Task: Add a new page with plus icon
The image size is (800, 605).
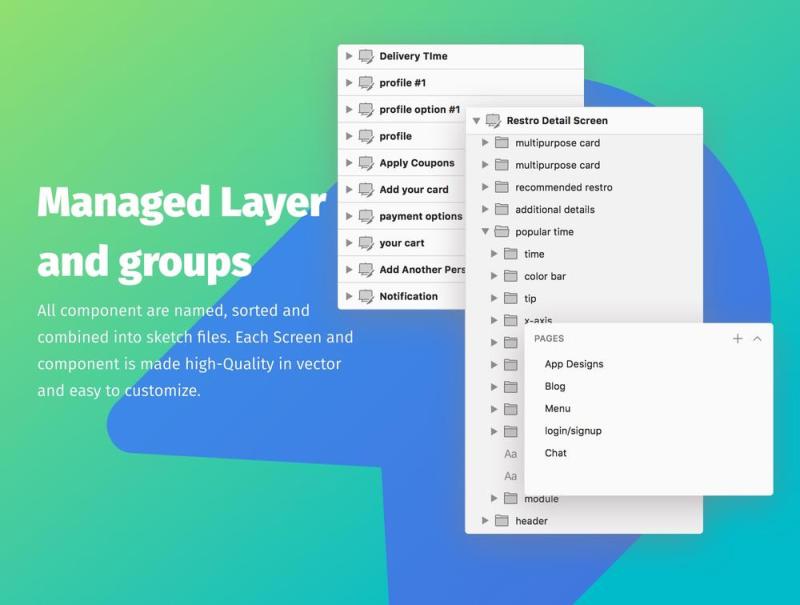Action: point(738,339)
